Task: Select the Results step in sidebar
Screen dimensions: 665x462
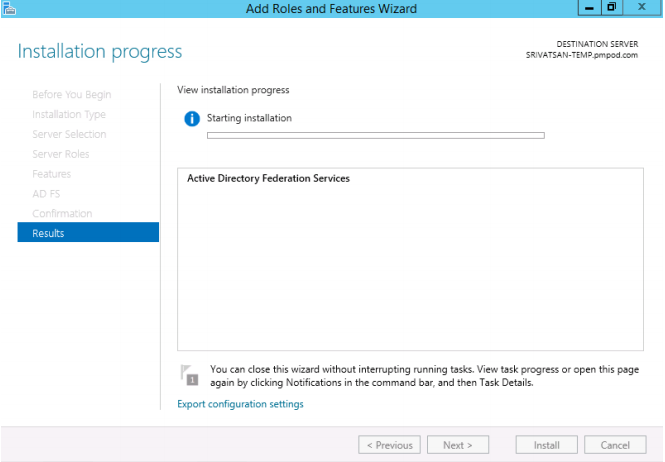Action: [88, 233]
